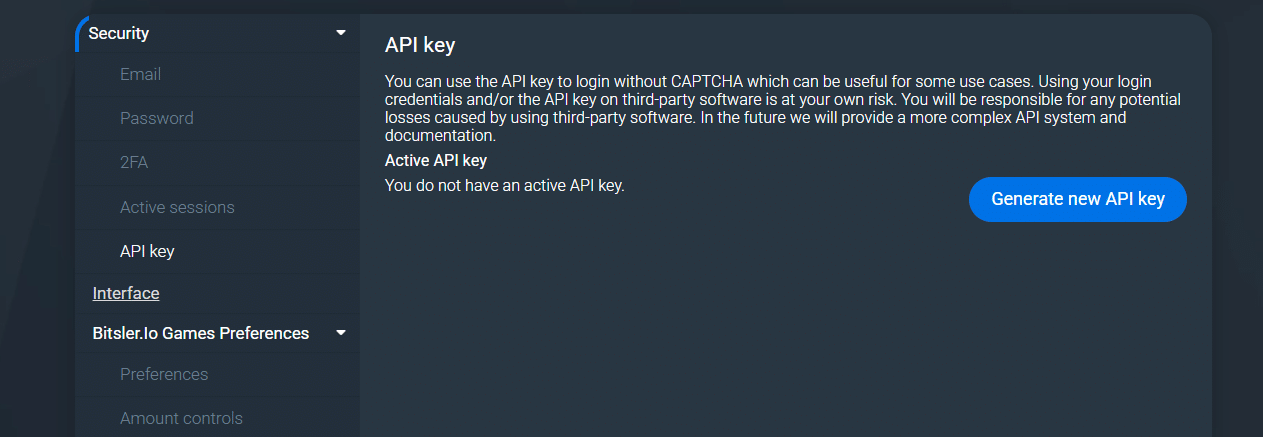Open the Interface link
1263x437 pixels.
tap(126, 293)
